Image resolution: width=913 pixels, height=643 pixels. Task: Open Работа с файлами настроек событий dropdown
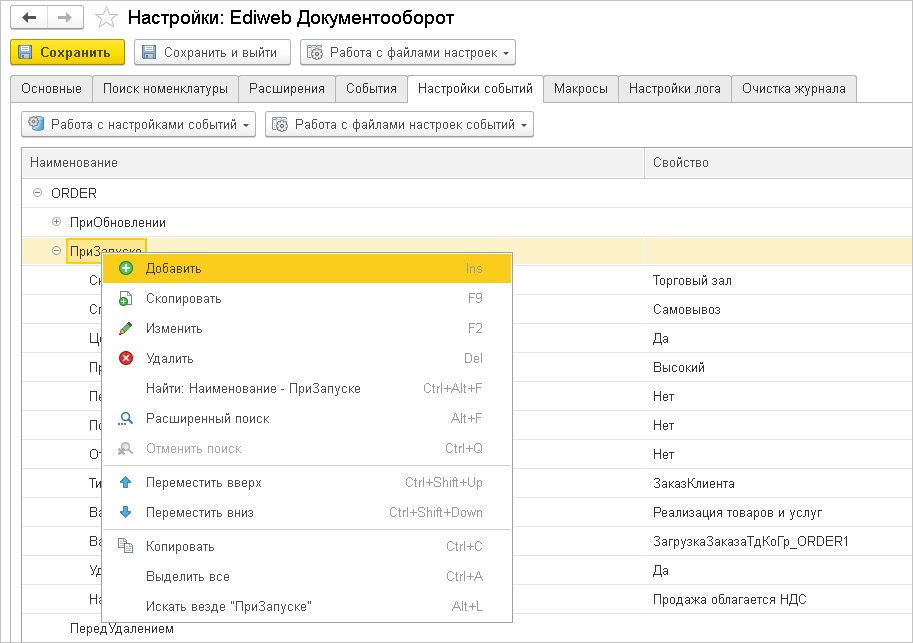(x=399, y=125)
